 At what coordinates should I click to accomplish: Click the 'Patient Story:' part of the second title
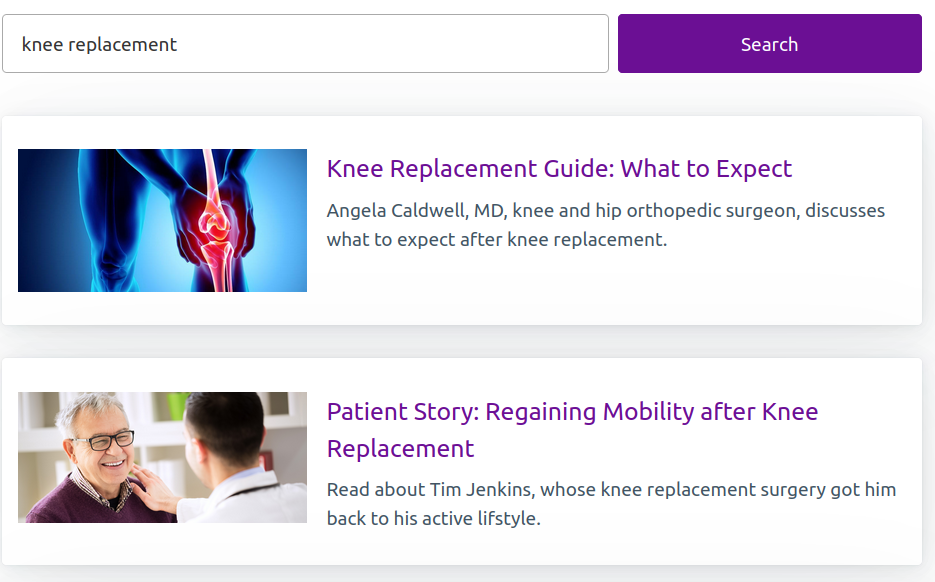[x=403, y=411]
